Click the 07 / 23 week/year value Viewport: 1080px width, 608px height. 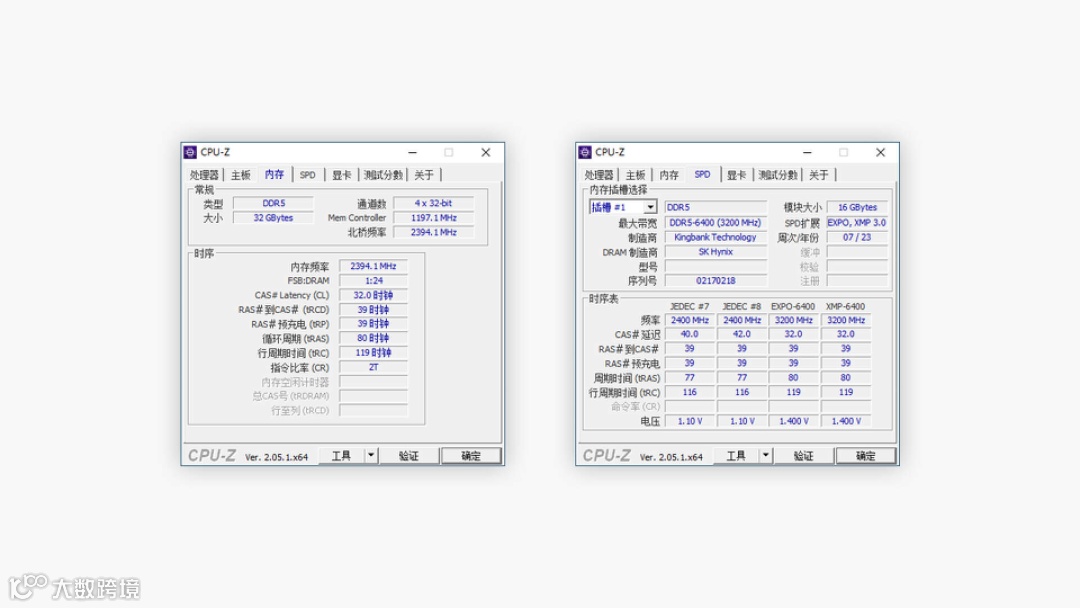coord(858,237)
